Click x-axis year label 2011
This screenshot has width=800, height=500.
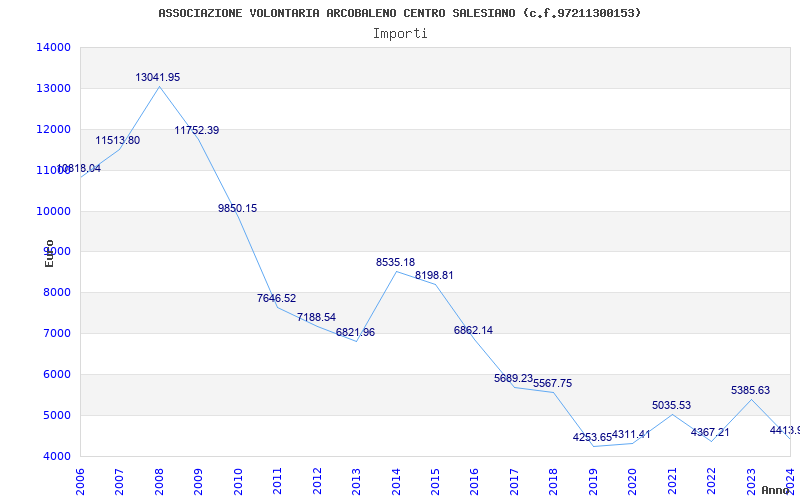[277, 480]
